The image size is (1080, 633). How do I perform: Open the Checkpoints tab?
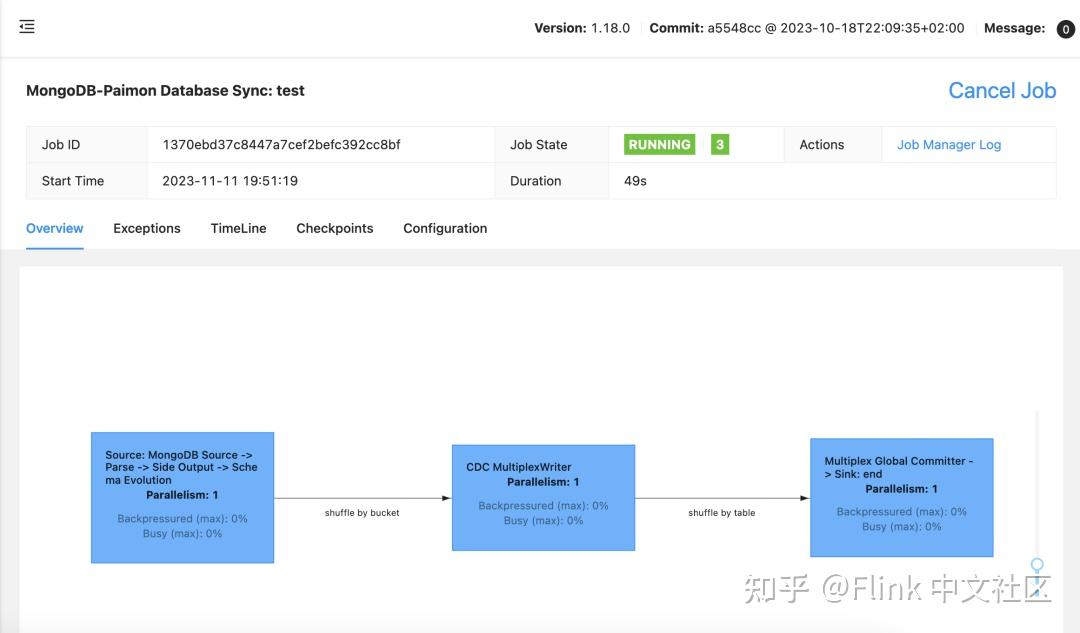tap(335, 228)
